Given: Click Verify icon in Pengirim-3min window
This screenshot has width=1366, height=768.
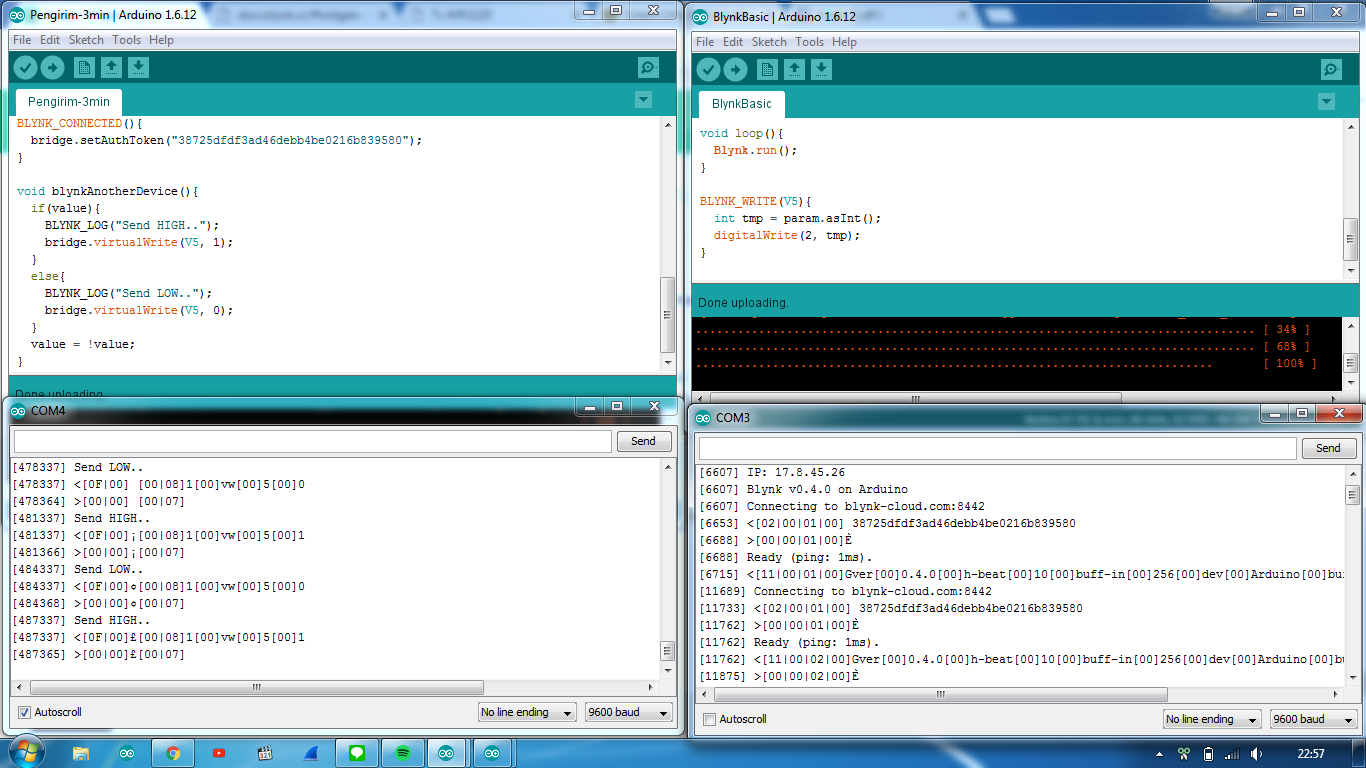Looking at the screenshot, I should tap(25, 67).
